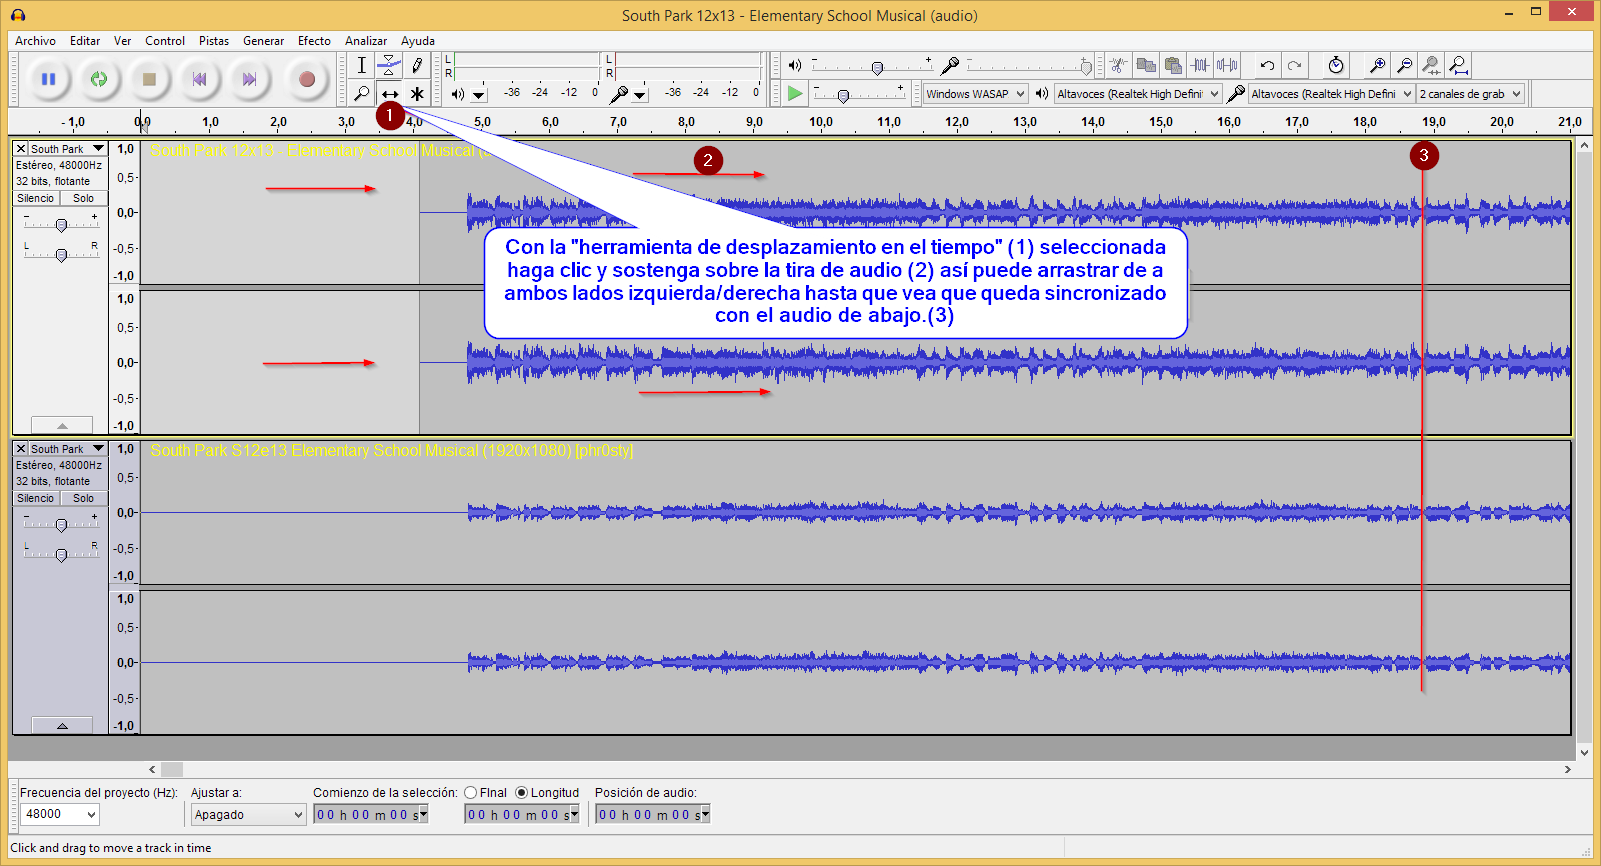Click the playback speed slider knob
Screen dimensions: 1601x866
coord(843,96)
